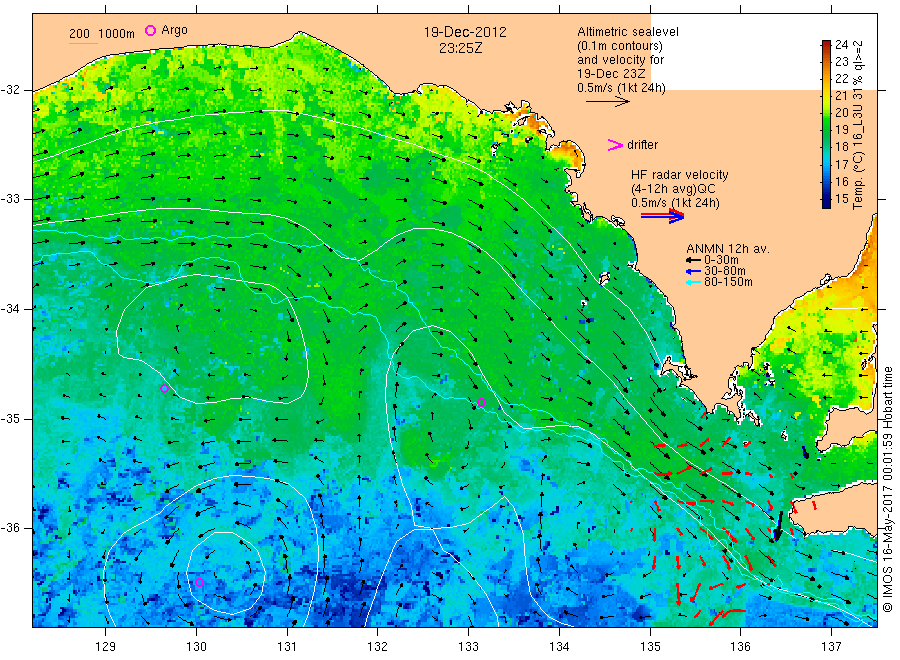Click the black 0-30m ANMN arrow
Viewport: 900px width, 660px height.
[693, 261]
